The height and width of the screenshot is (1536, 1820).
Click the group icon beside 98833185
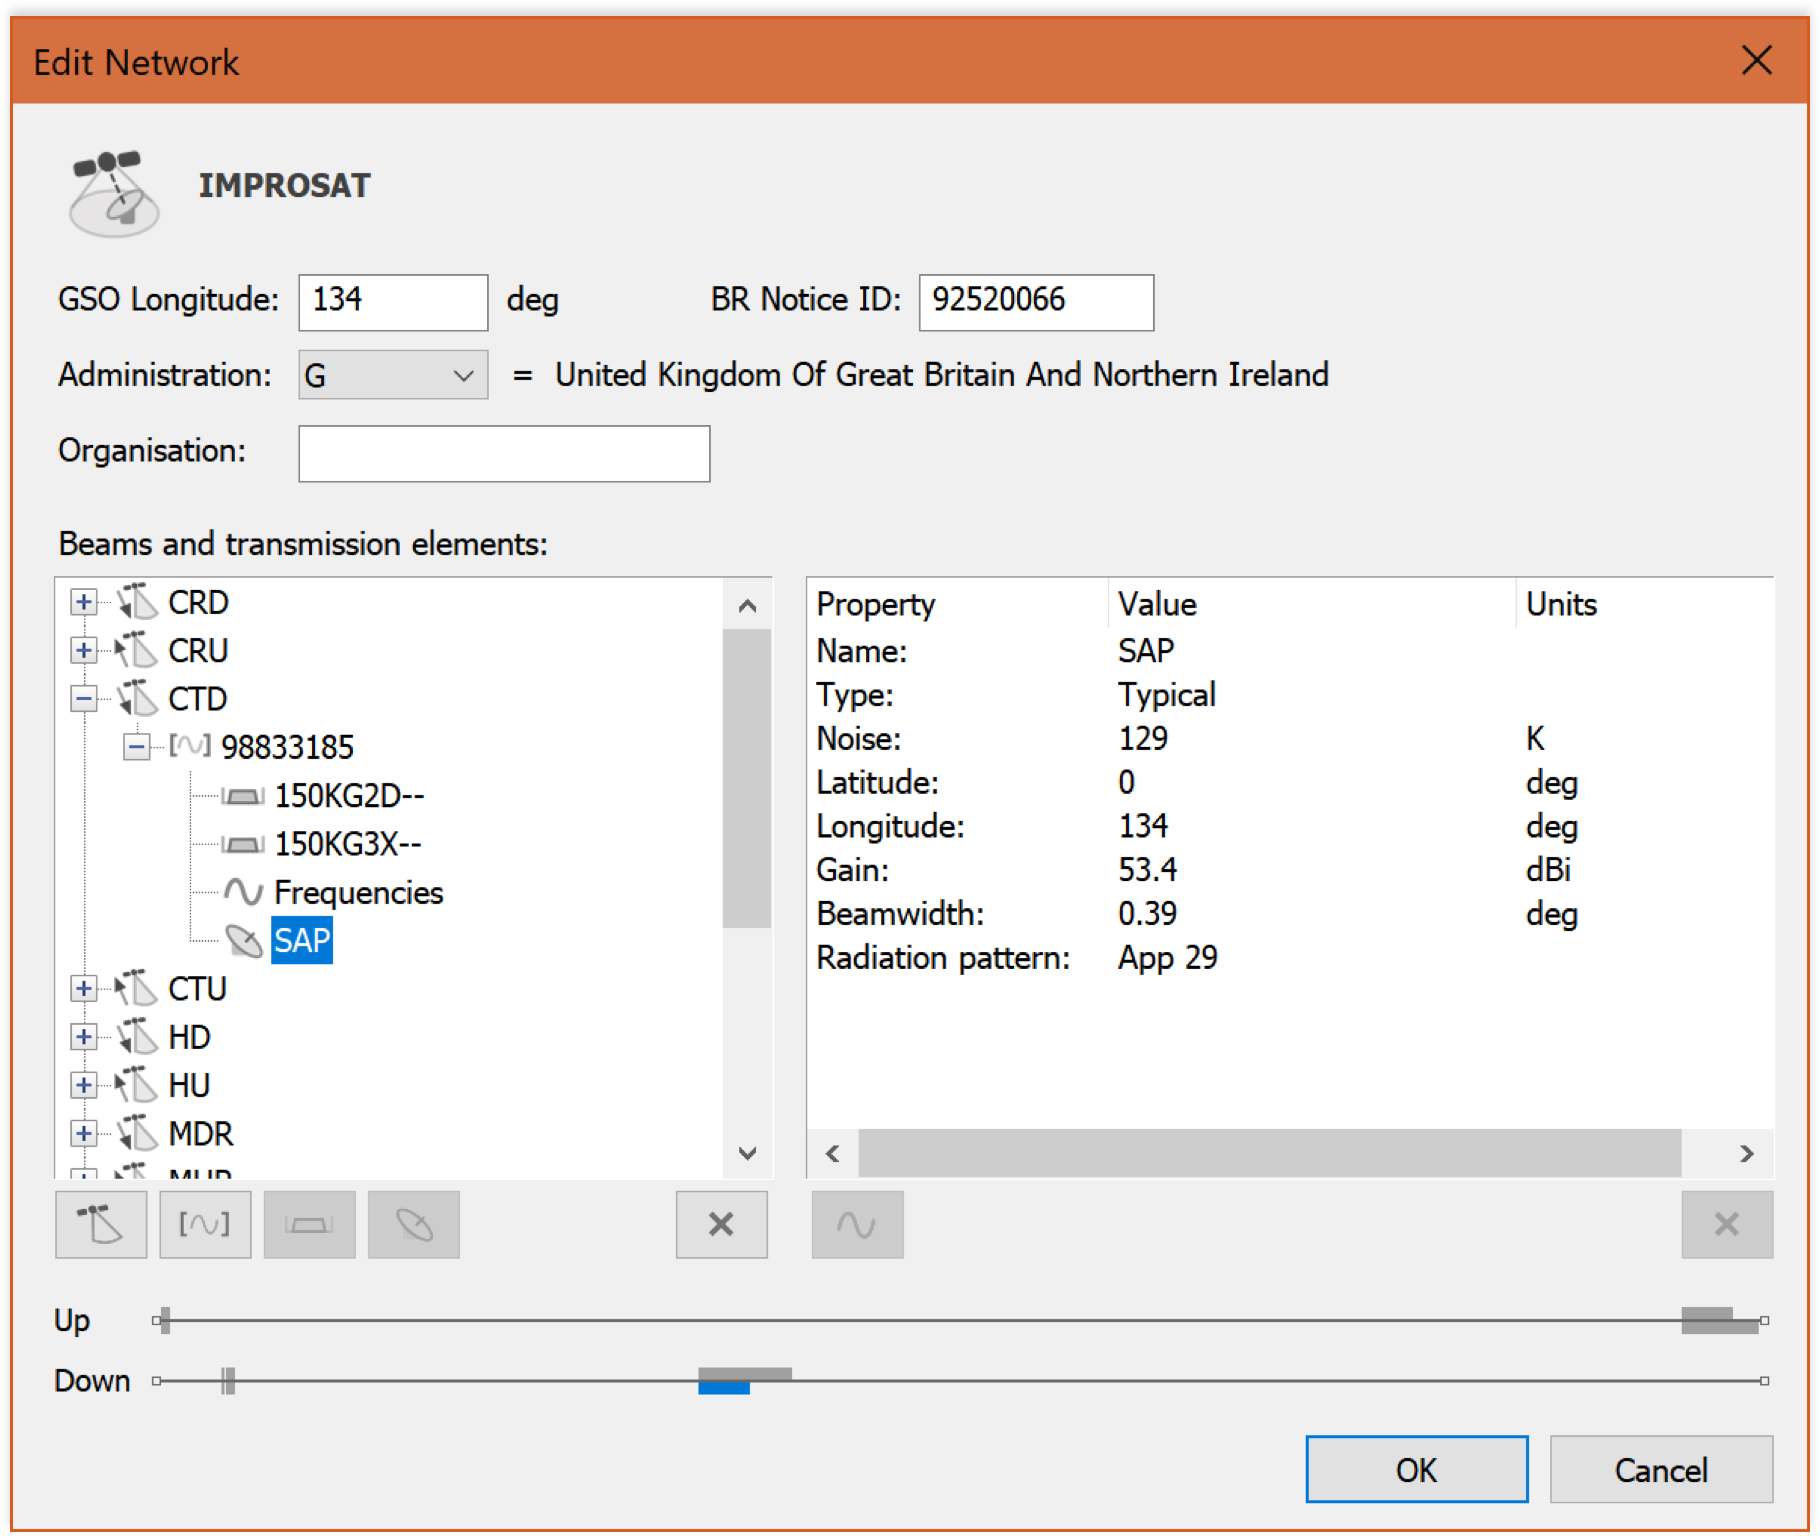tap(189, 746)
